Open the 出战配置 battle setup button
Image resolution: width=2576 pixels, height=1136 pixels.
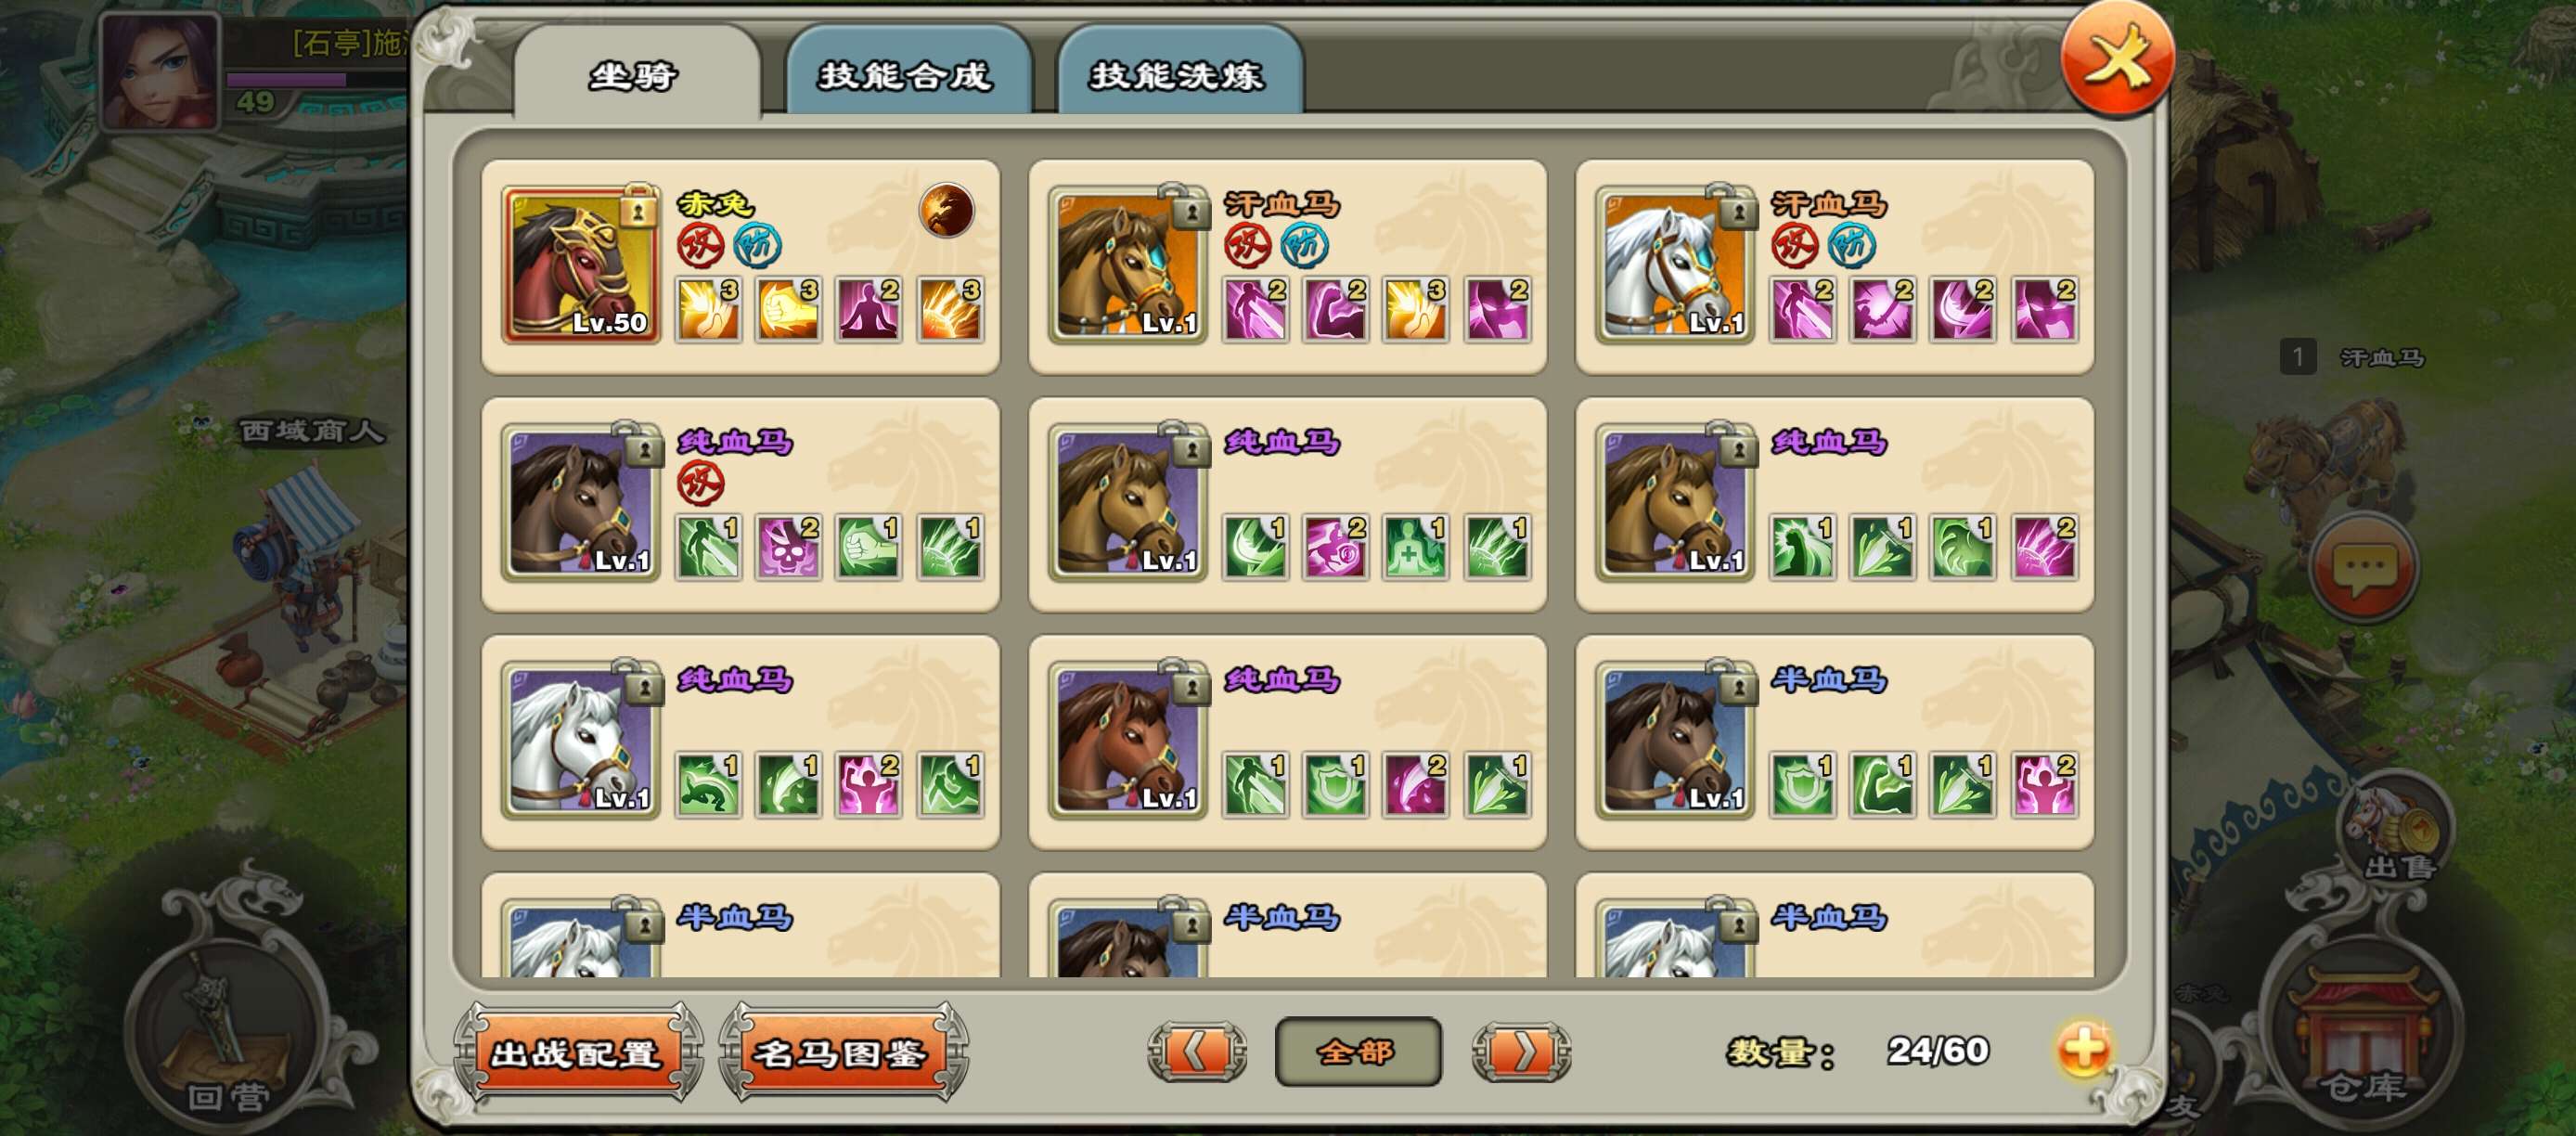(x=577, y=1053)
